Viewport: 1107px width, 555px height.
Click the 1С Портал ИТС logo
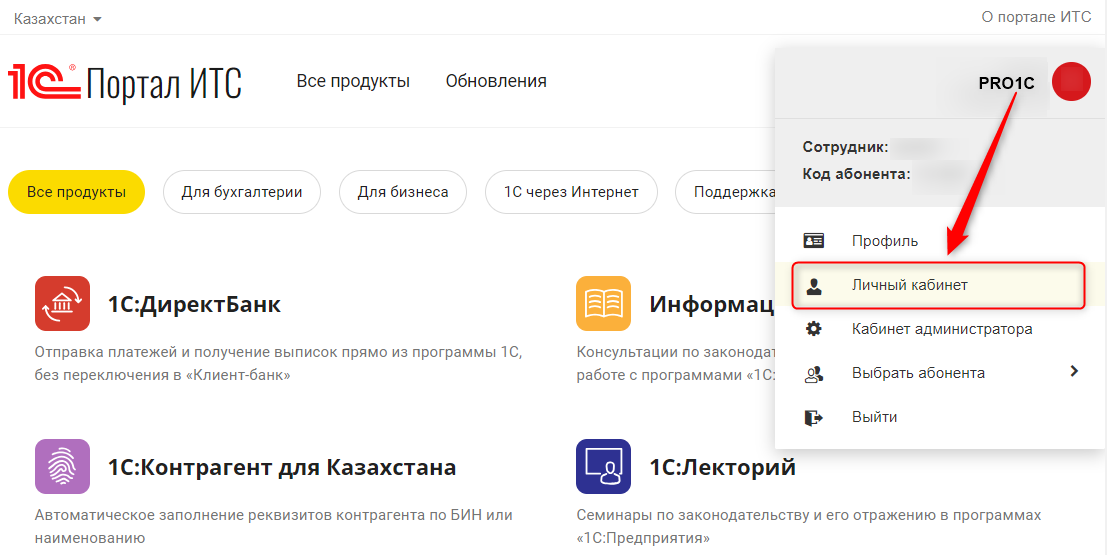coord(125,82)
